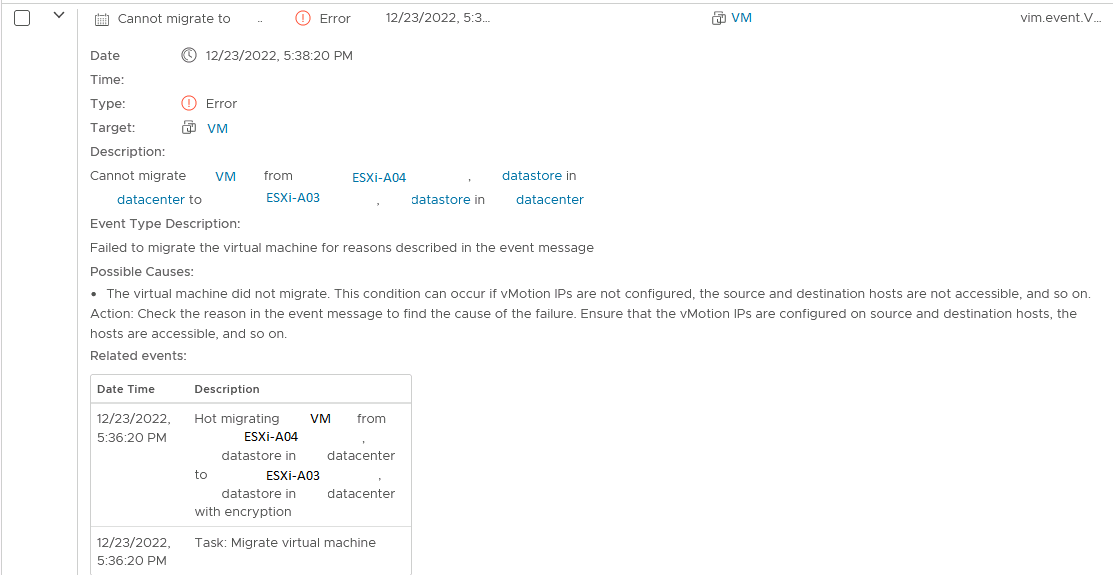Click the calendar icon beside 'Cannot migrate to'
Image resolution: width=1113 pixels, height=575 pixels.
pos(101,19)
